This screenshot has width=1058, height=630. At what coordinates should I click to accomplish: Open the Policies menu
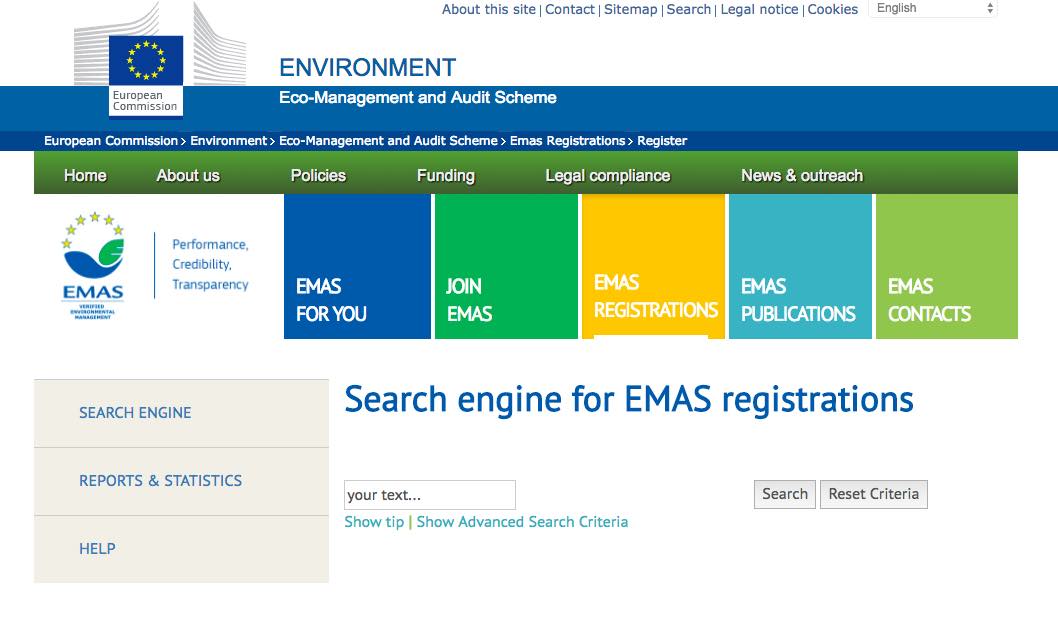pyautogui.click(x=318, y=175)
